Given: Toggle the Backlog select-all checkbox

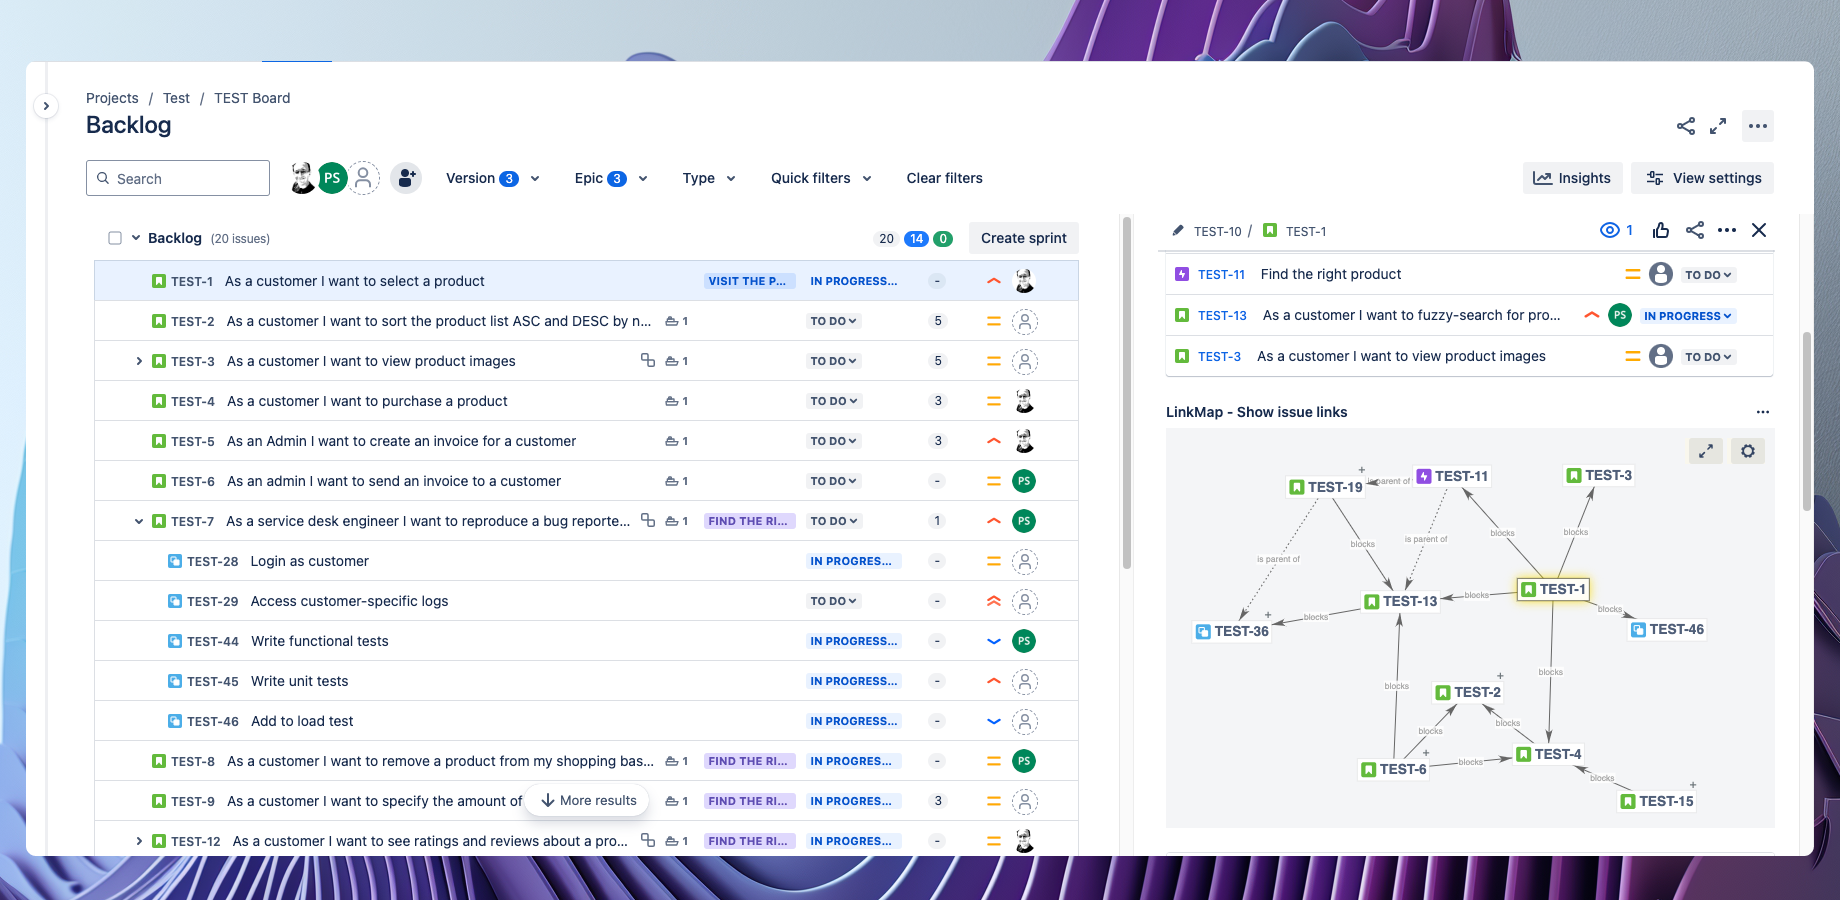Looking at the screenshot, I should [x=115, y=238].
